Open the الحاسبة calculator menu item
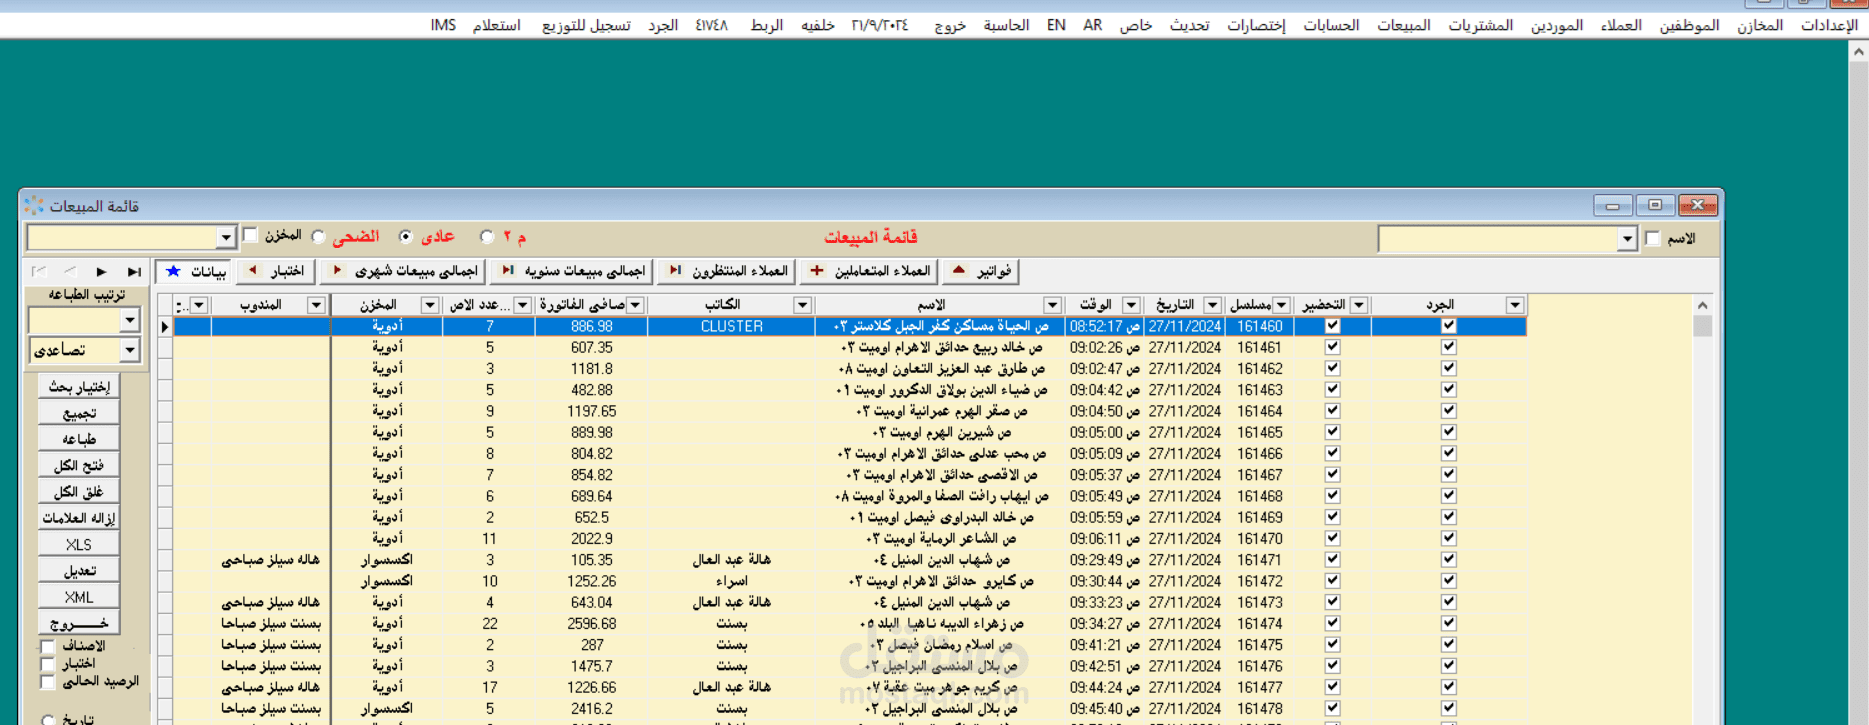The image size is (1869, 725). (1005, 25)
